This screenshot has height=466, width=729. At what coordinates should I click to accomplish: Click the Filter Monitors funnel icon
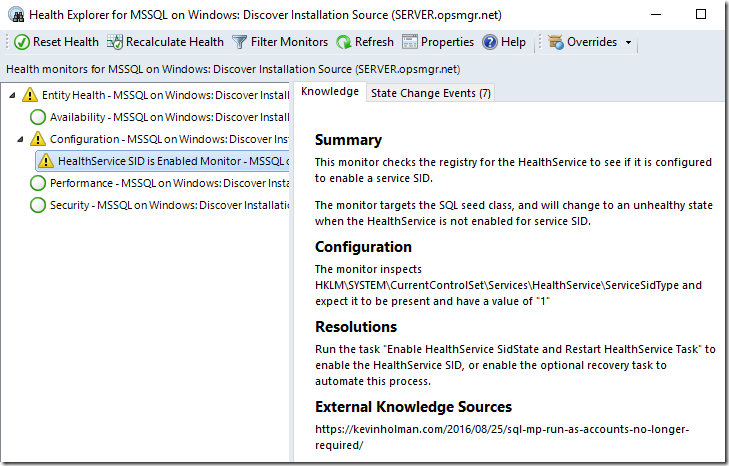pos(239,42)
